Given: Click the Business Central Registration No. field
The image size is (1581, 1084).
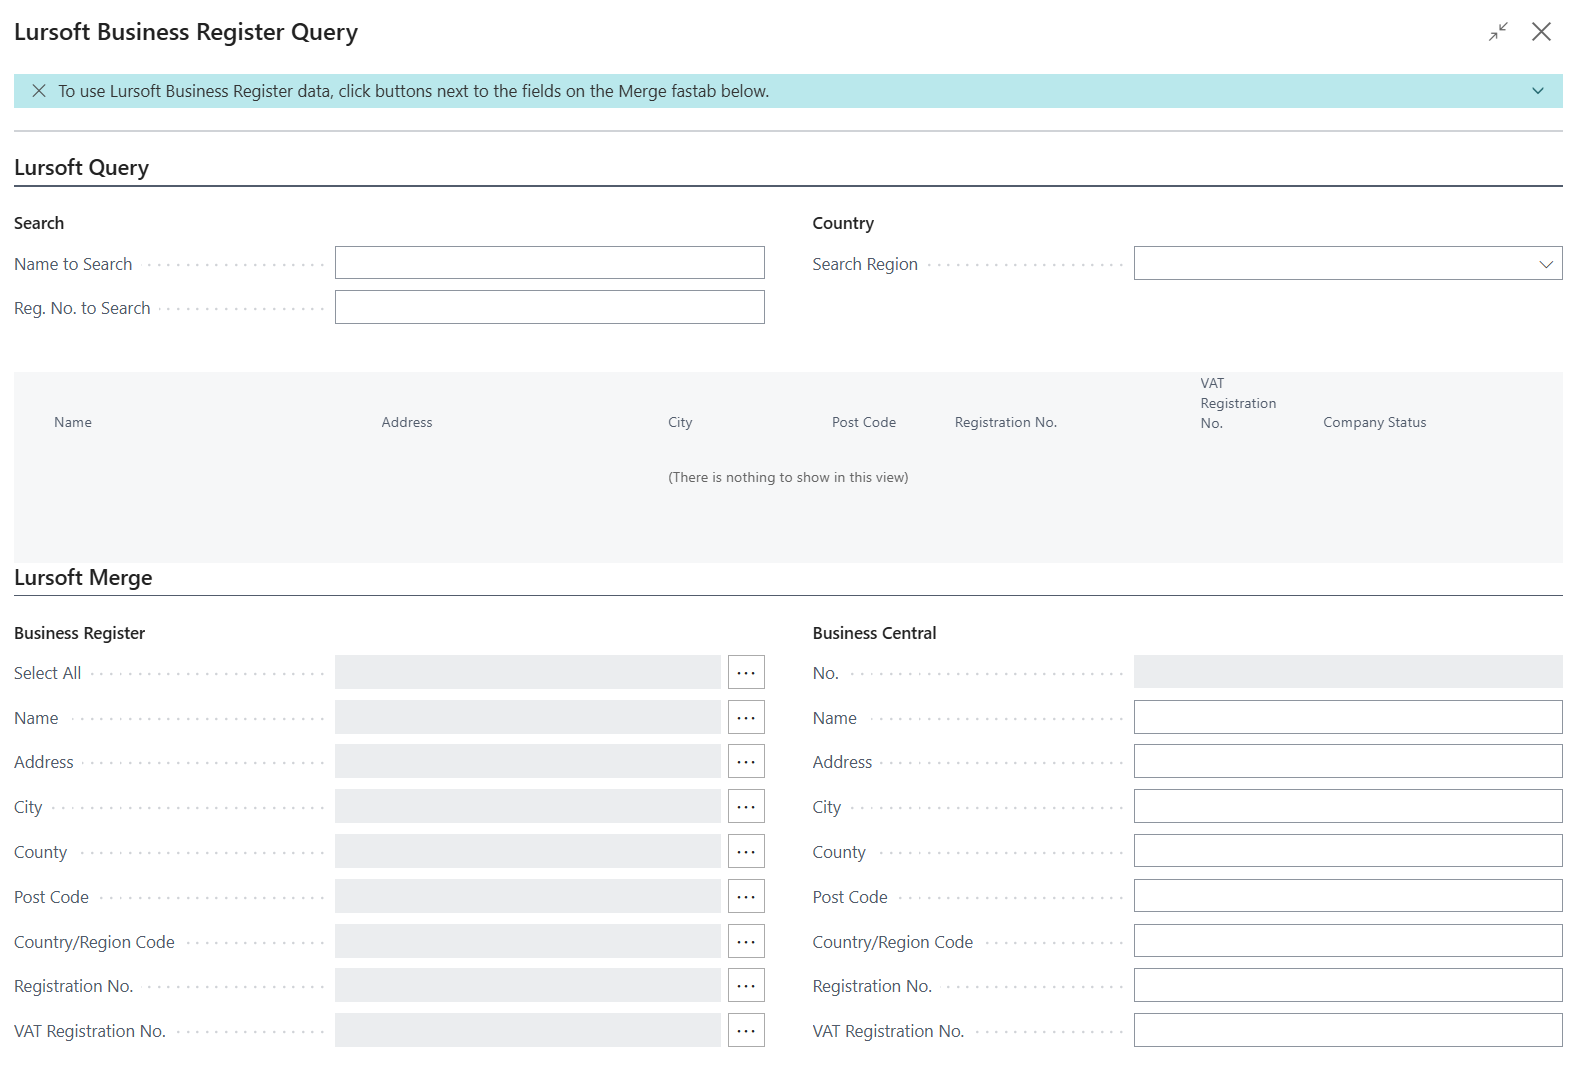Looking at the screenshot, I should 1348,985.
